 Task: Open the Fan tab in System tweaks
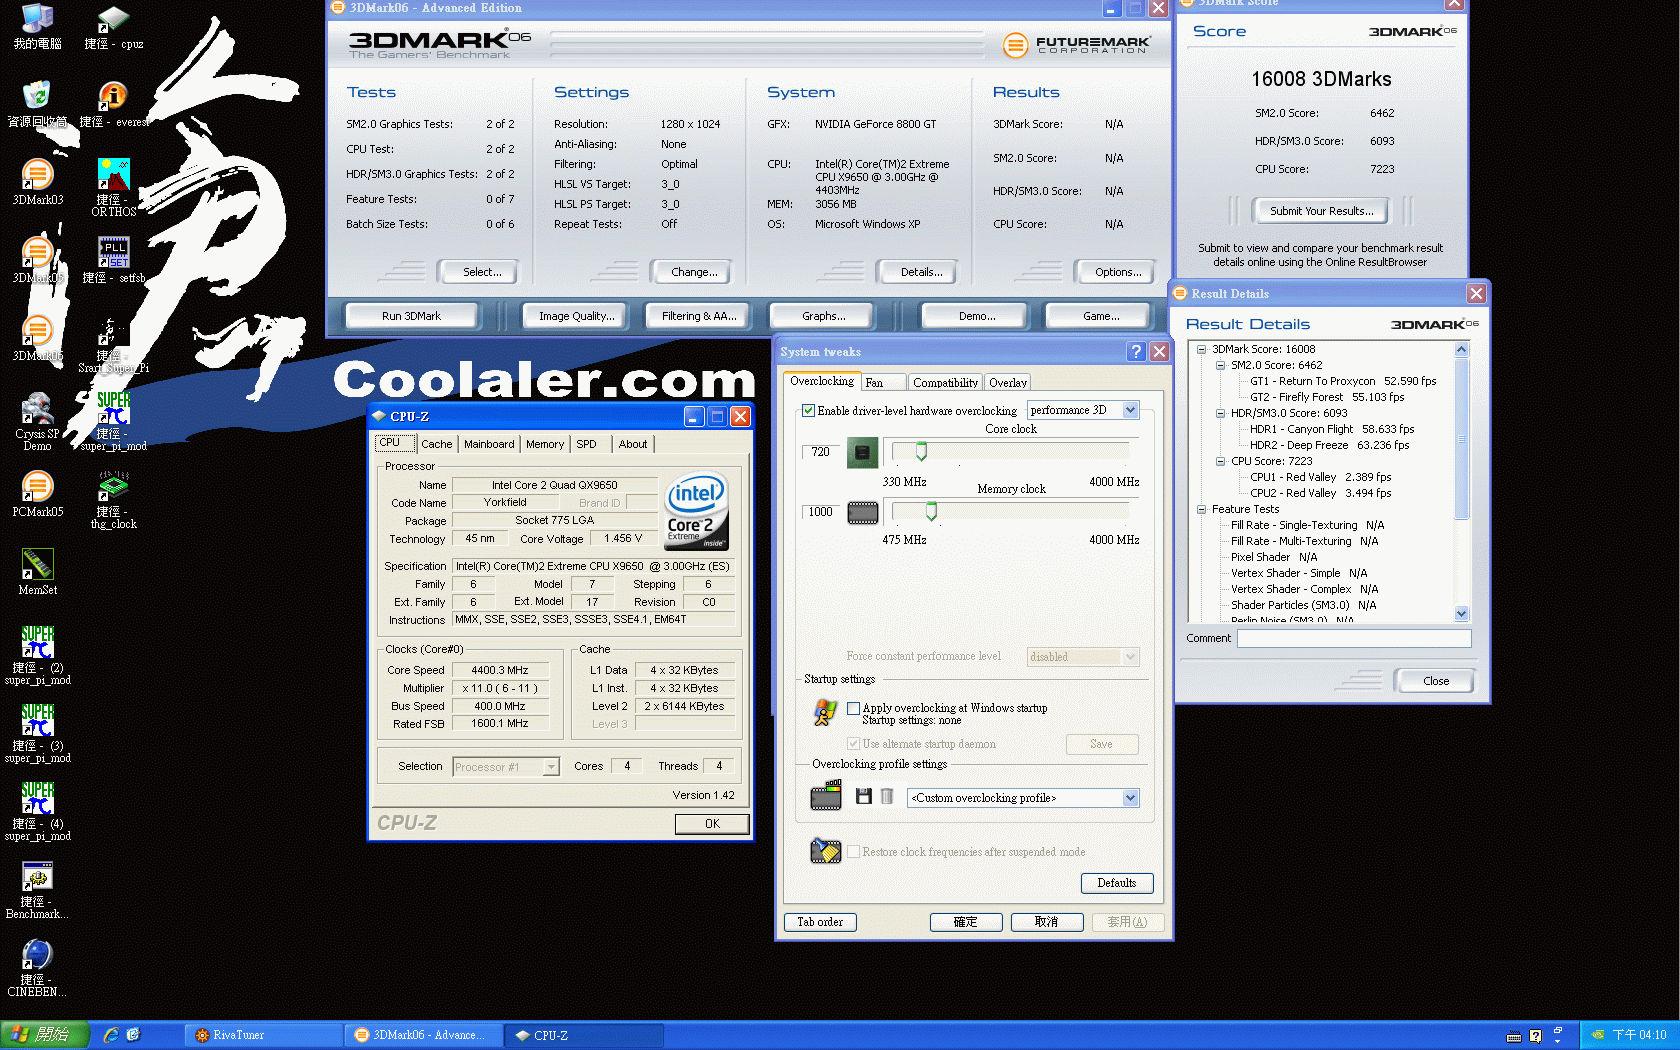tap(883, 382)
